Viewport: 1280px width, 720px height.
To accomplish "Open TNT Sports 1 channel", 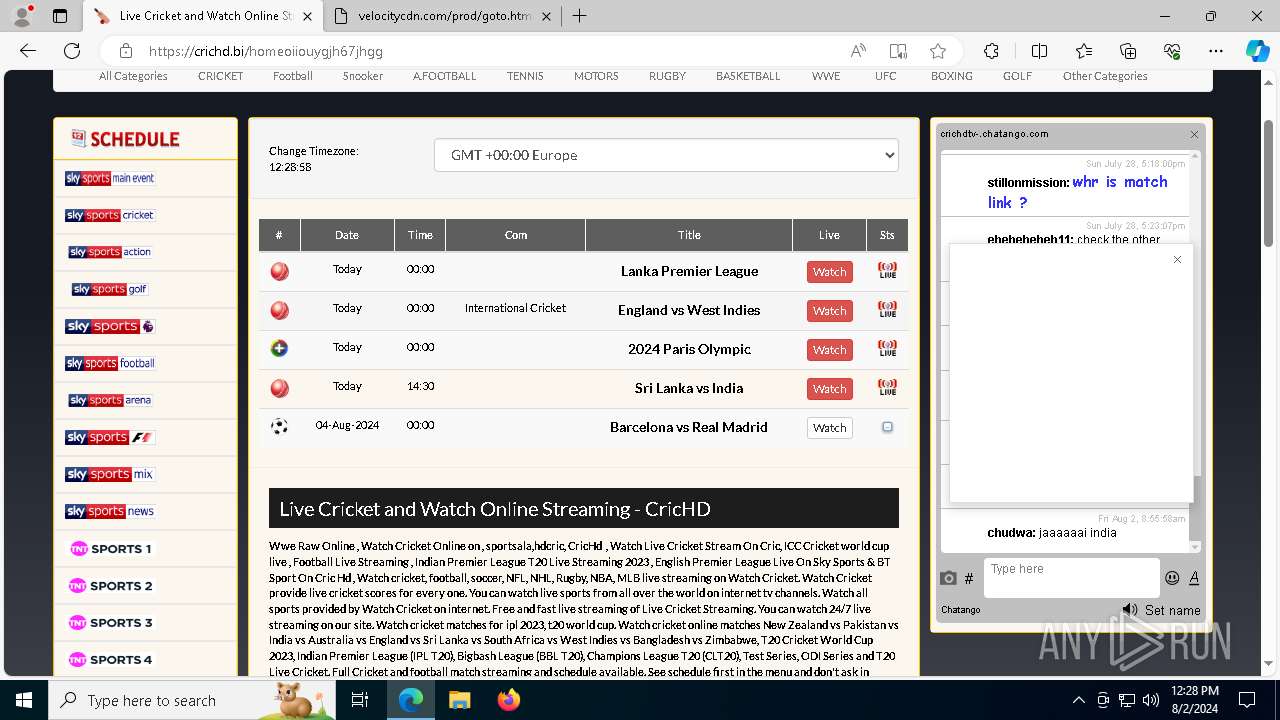I will [110, 548].
